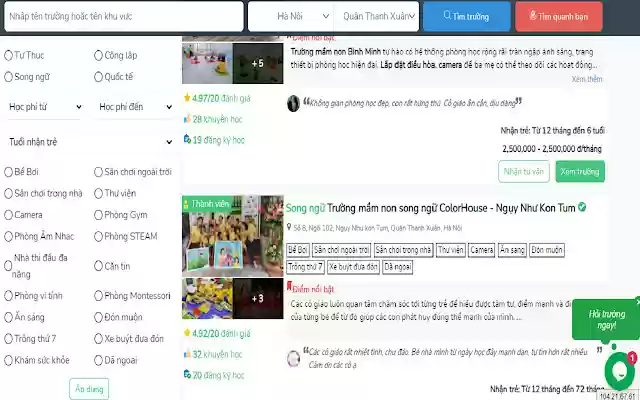The image size is (640, 400).
Task: Select the Trông thứ 7 sidebar filter
Action: coord(8,339)
